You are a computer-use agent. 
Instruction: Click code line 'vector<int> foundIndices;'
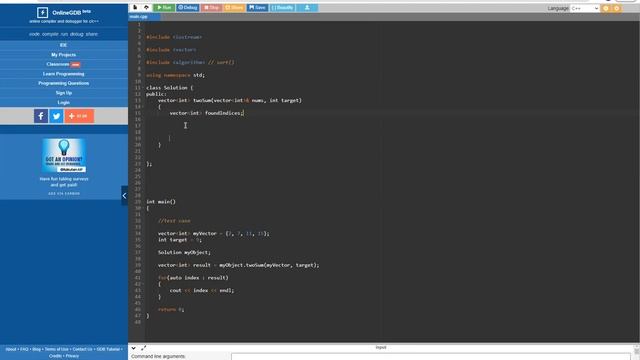[207, 113]
